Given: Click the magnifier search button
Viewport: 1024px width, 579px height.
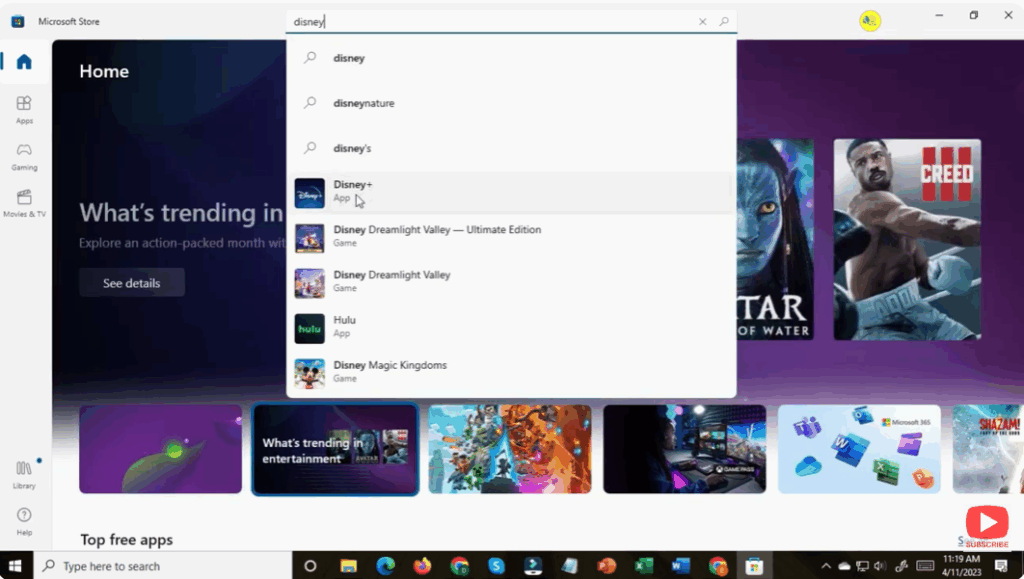Looking at the screenshot, I should pyautogui.click(x=724, y=22).
